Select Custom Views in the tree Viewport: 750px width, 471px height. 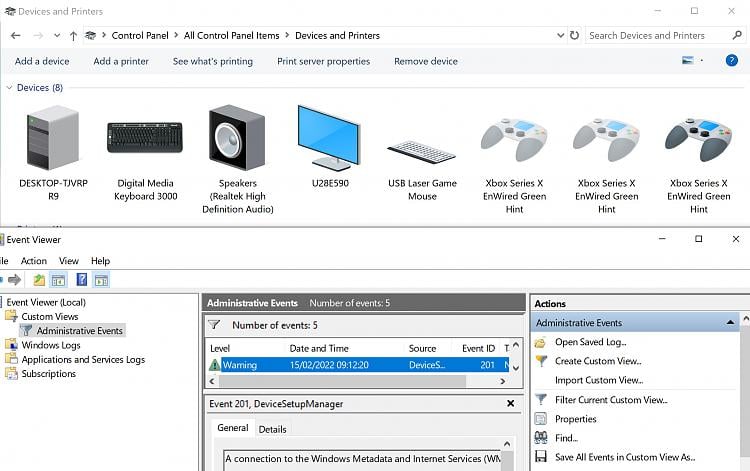pyautogui.click(x=49, y=317)
